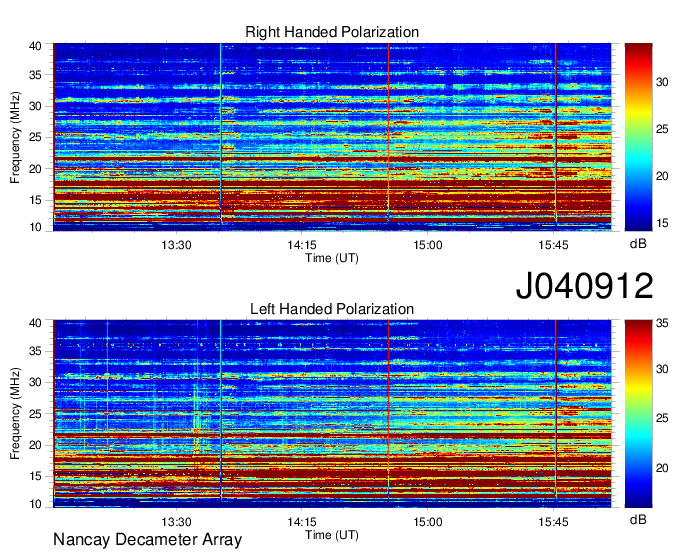Click the J040912 label

pyautogui.click(x=584, y=286)
